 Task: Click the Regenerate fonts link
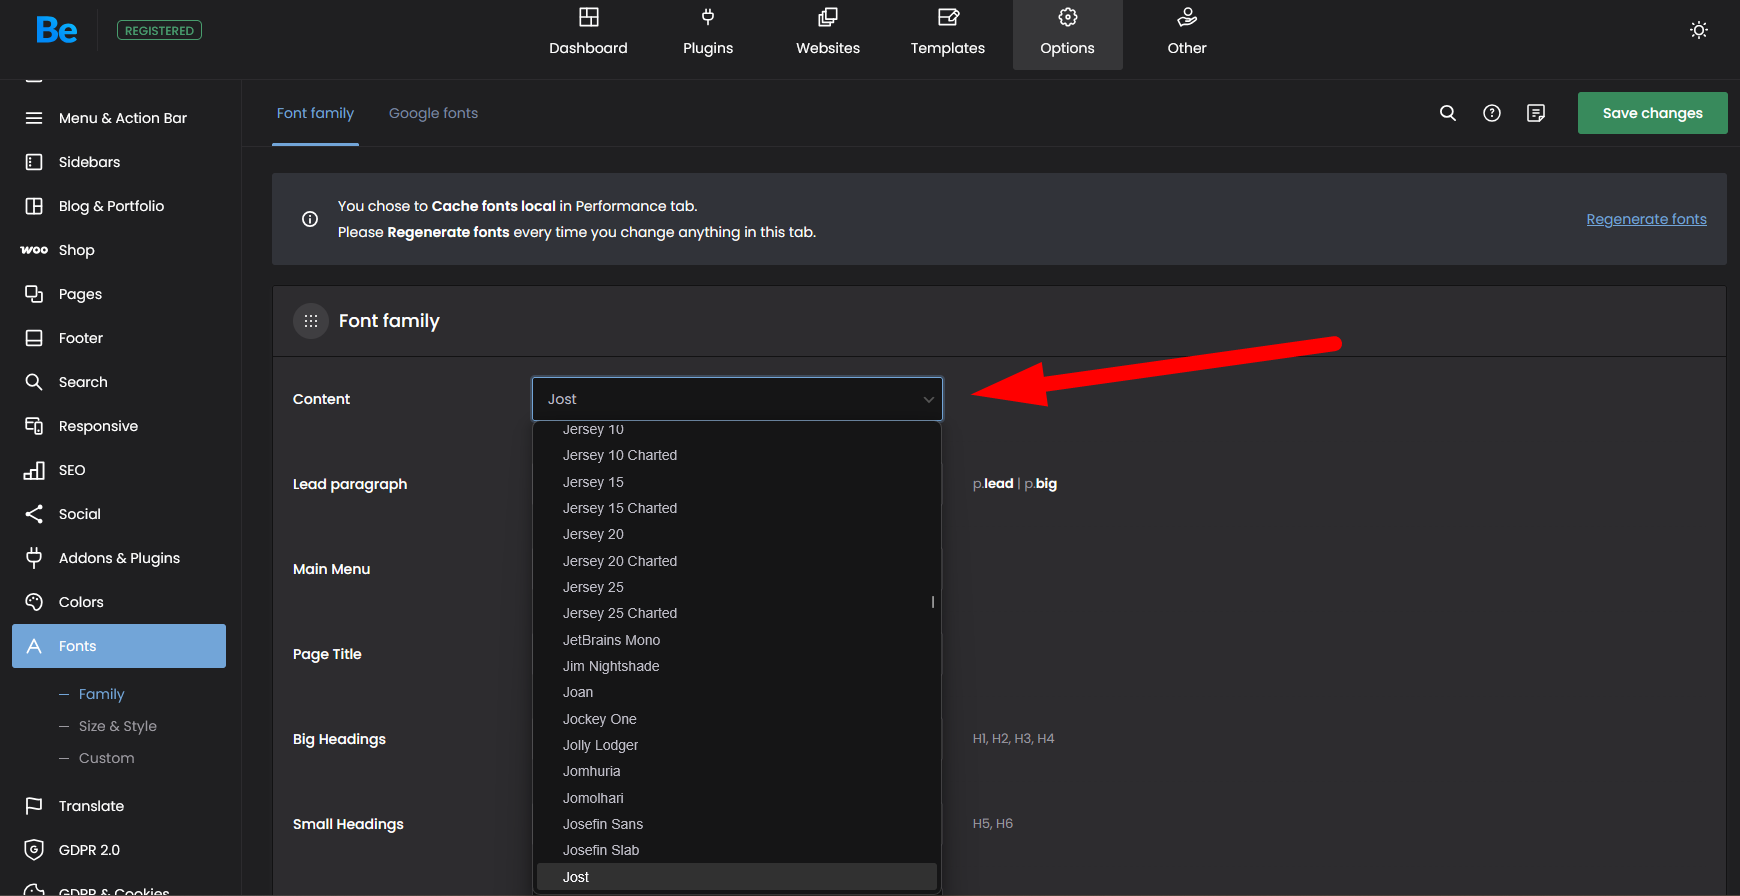tap(1646, 219)
